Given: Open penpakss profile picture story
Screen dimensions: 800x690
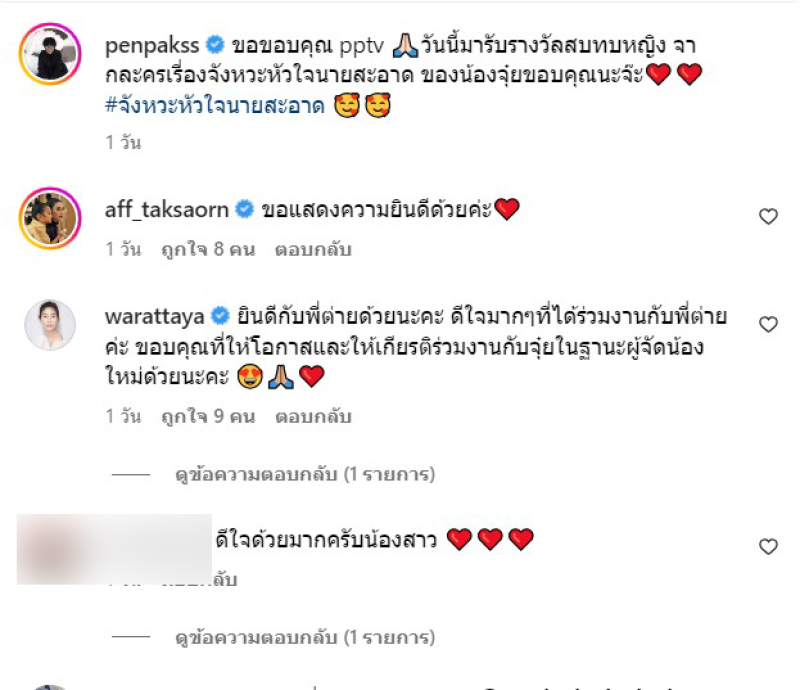Looking at the screenshot, I should pos(50,54).
